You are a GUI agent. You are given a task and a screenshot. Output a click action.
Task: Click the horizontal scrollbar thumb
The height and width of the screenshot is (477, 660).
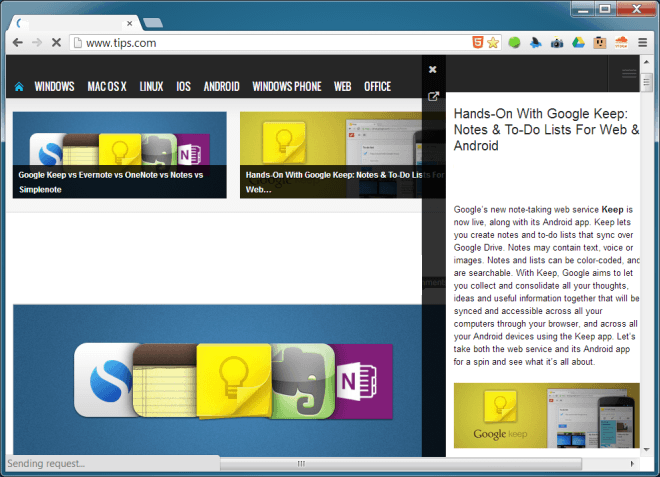click(401, 464)
